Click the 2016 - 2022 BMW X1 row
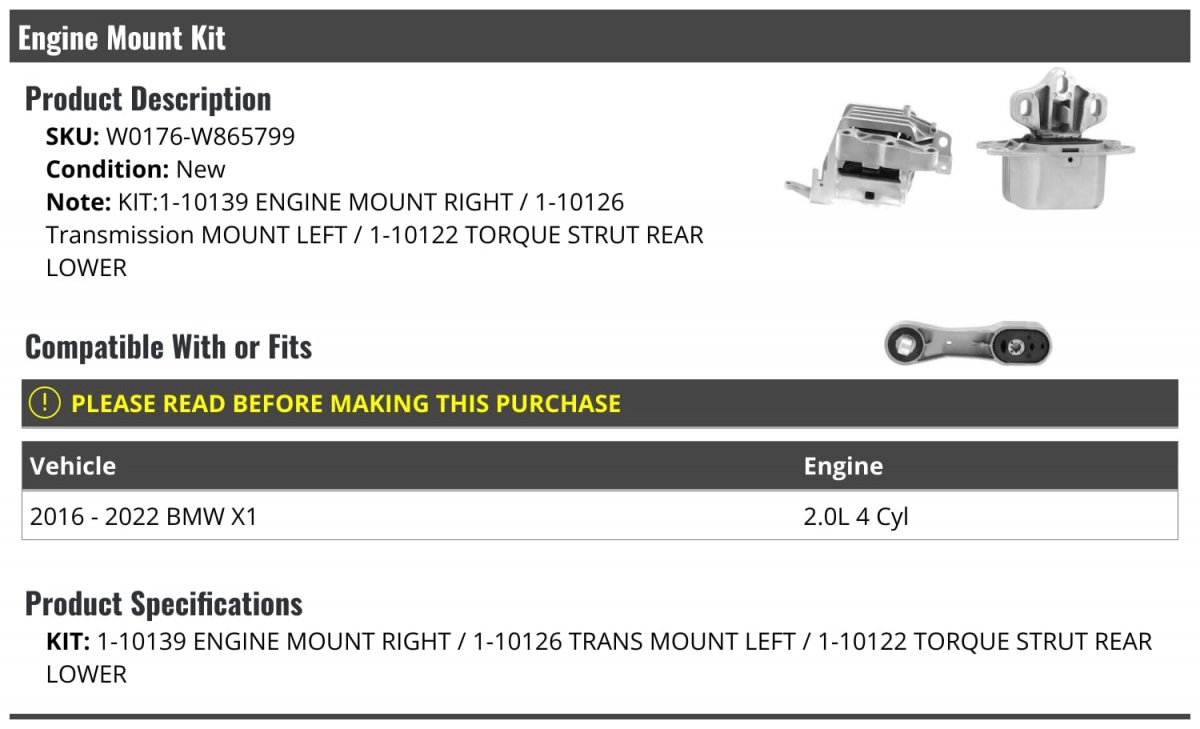 click(600, 517)
